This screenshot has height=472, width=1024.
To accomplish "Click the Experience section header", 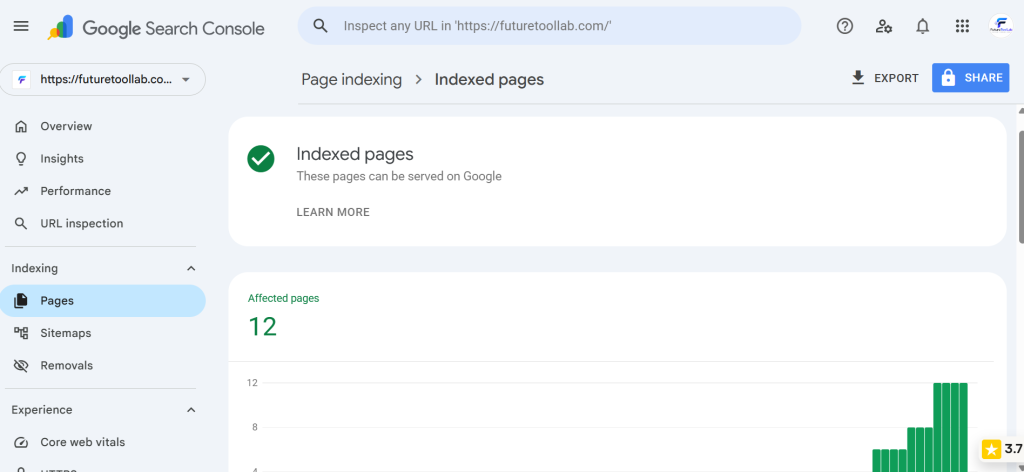I will point(103,410).
